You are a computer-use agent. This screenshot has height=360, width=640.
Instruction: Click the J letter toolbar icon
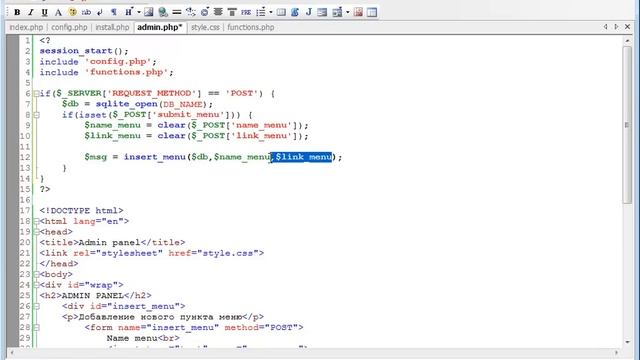(x=309, y=12)
